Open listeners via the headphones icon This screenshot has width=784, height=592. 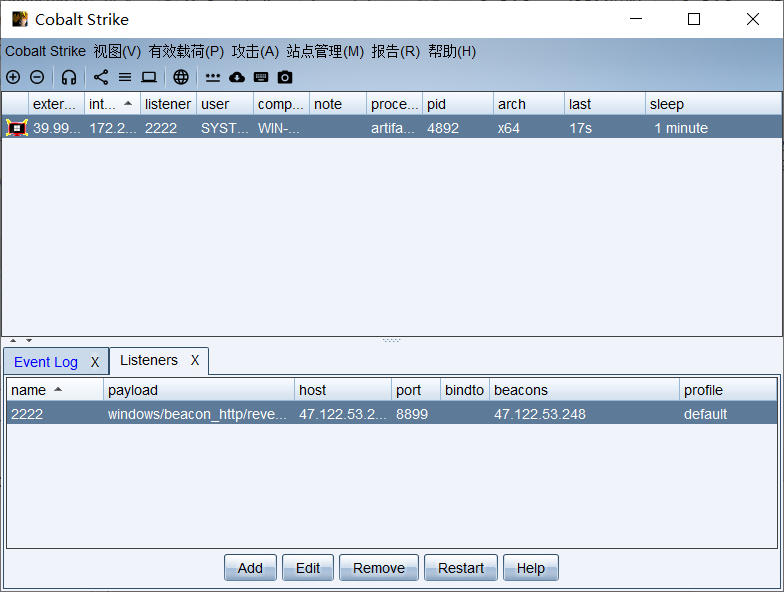click(69, 77)
